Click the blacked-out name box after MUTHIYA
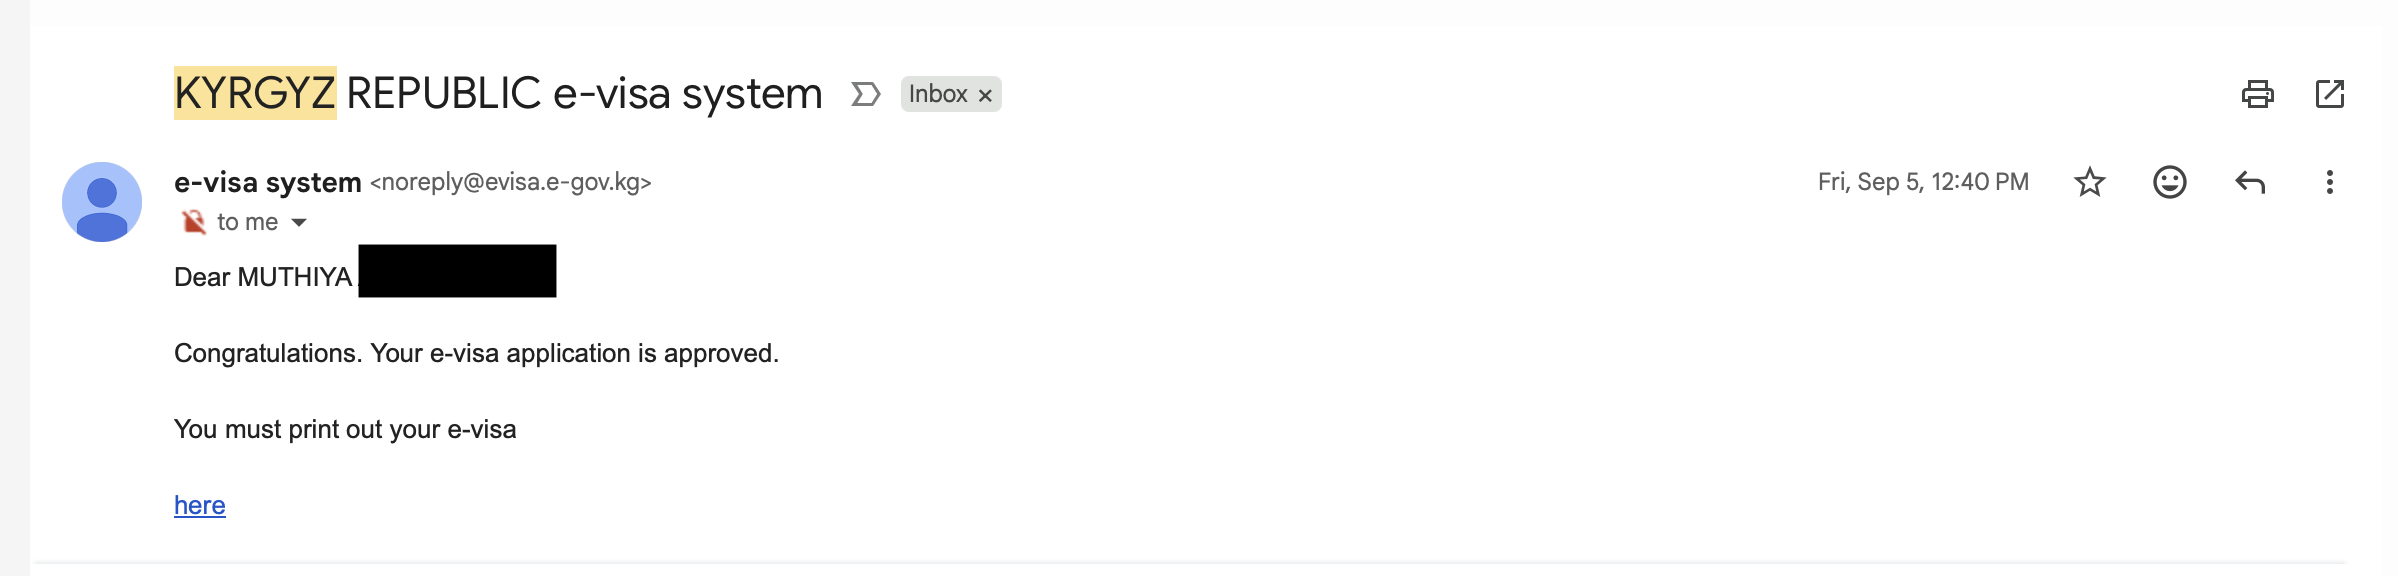The image size is (2398, 576). tap(457, 271)
